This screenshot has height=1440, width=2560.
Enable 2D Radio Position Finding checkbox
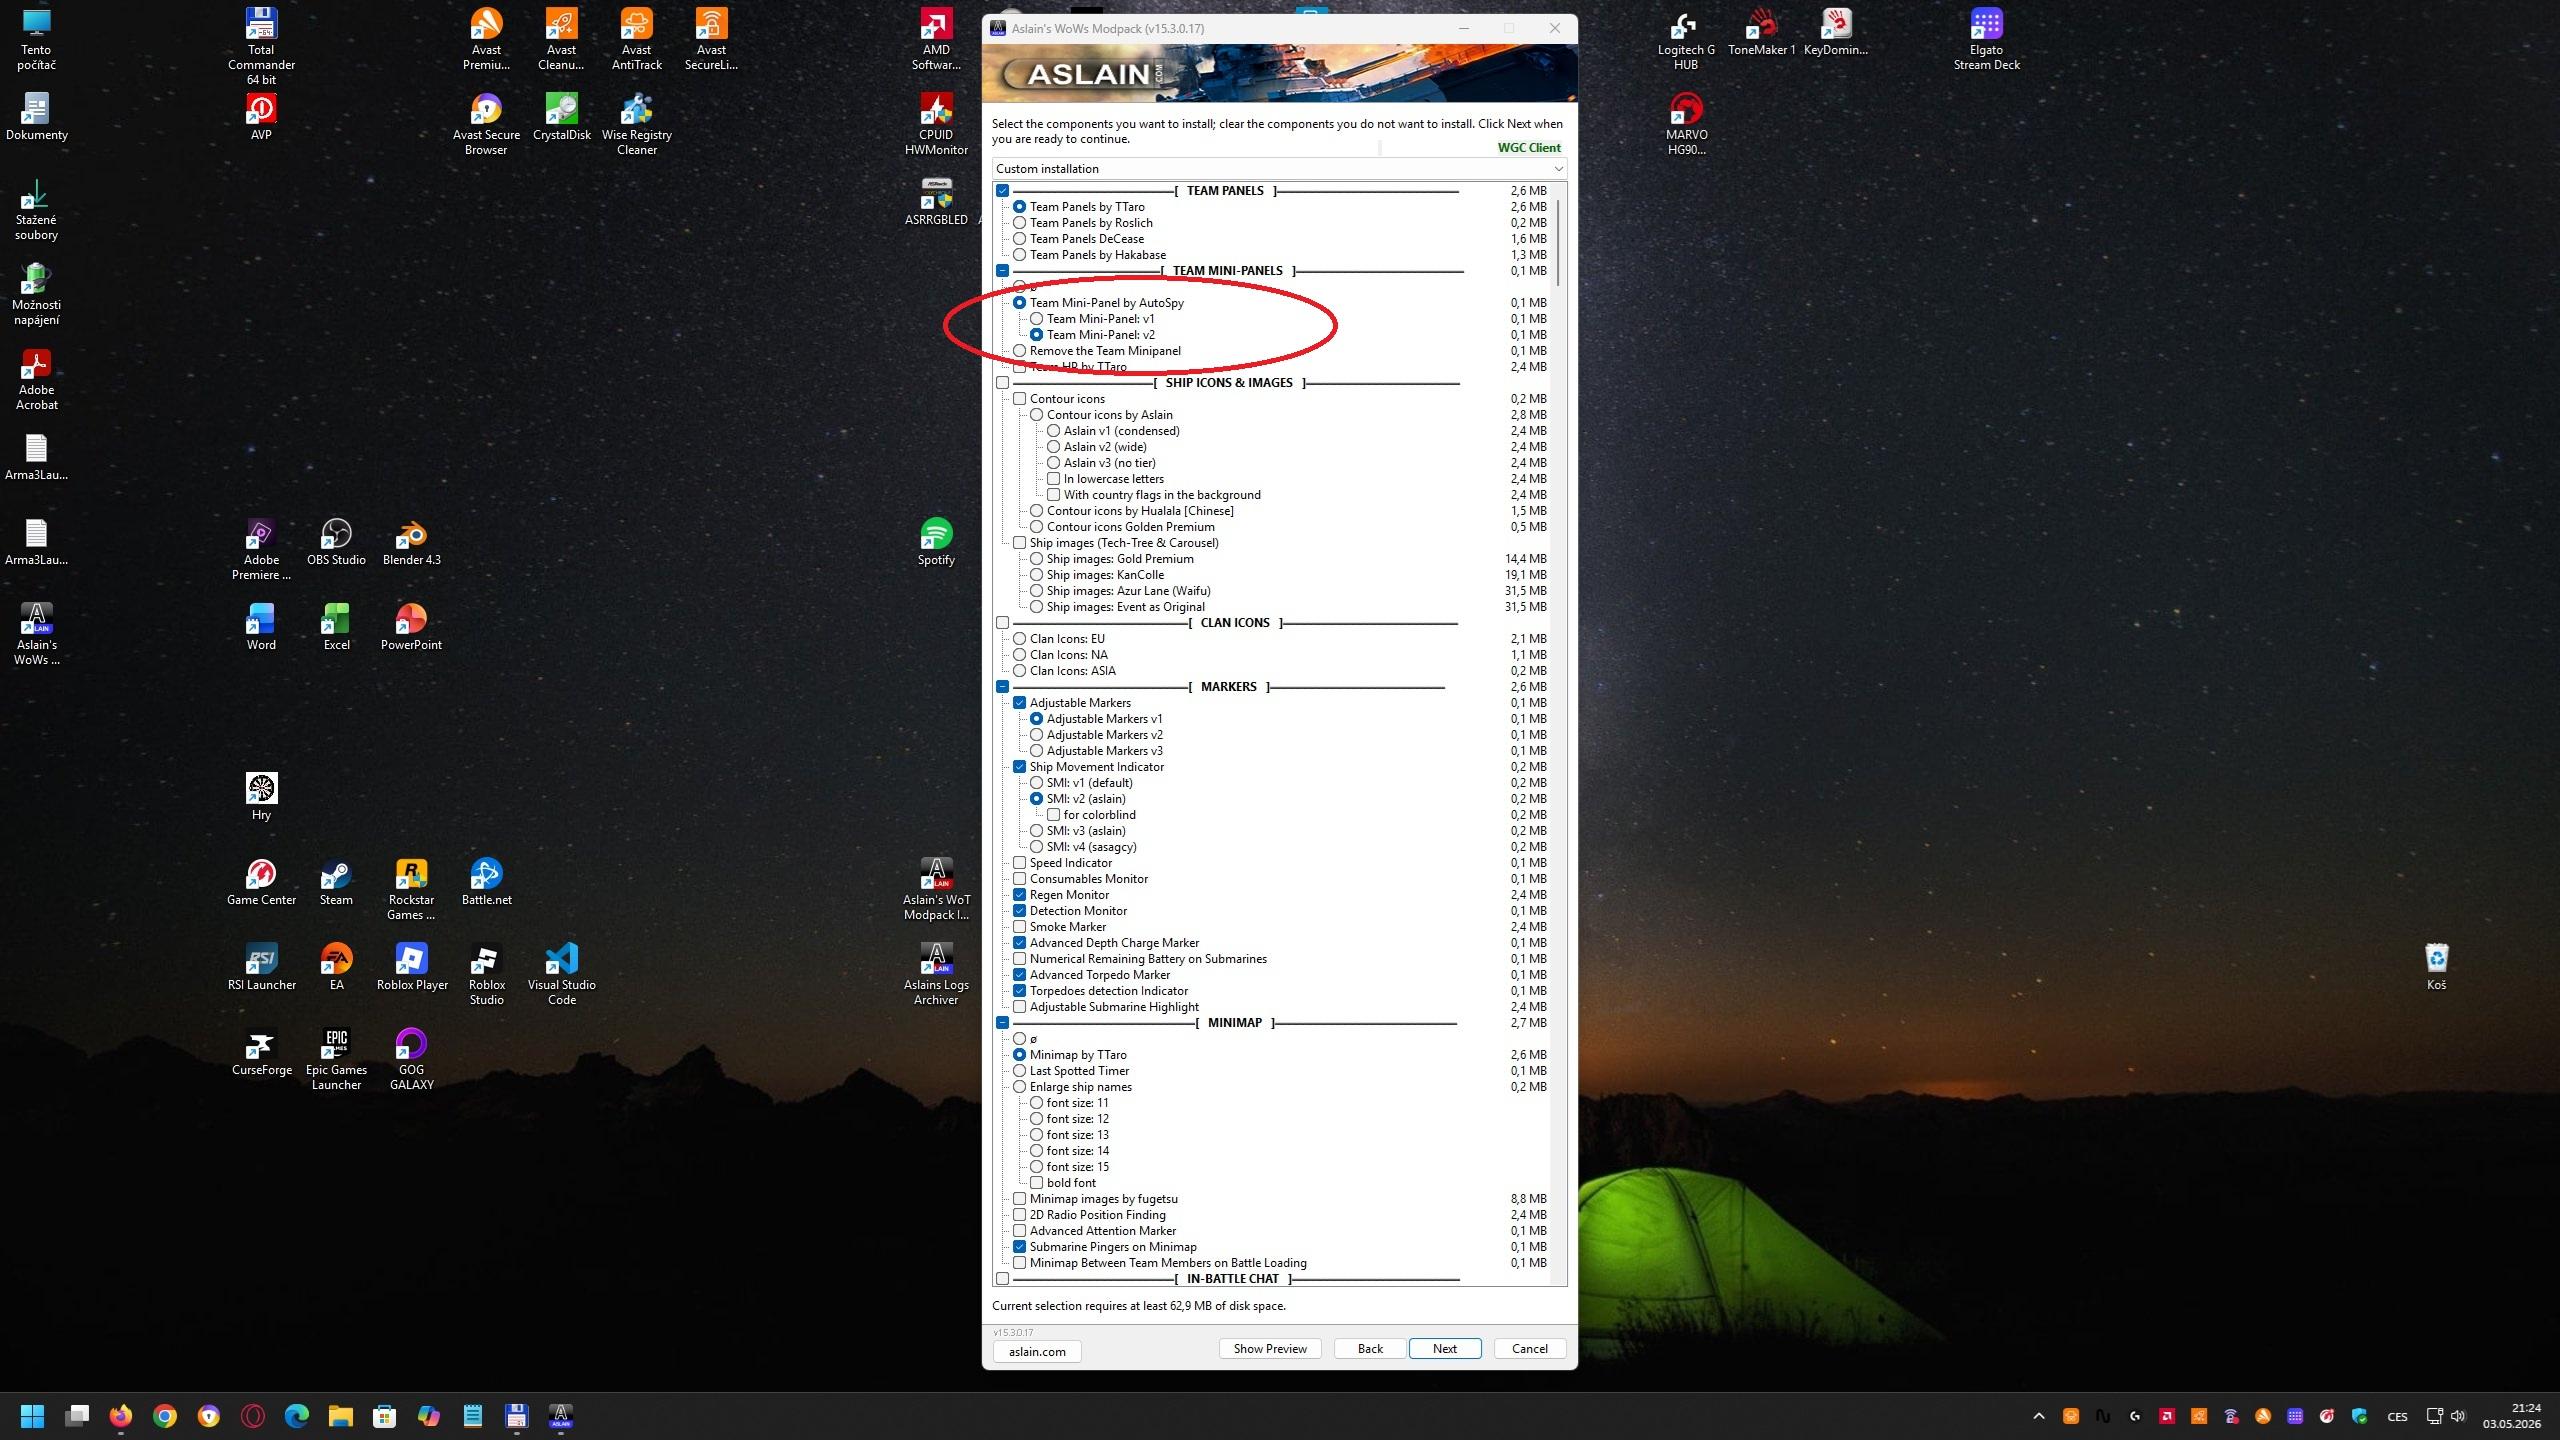tap(1019, 1215)
